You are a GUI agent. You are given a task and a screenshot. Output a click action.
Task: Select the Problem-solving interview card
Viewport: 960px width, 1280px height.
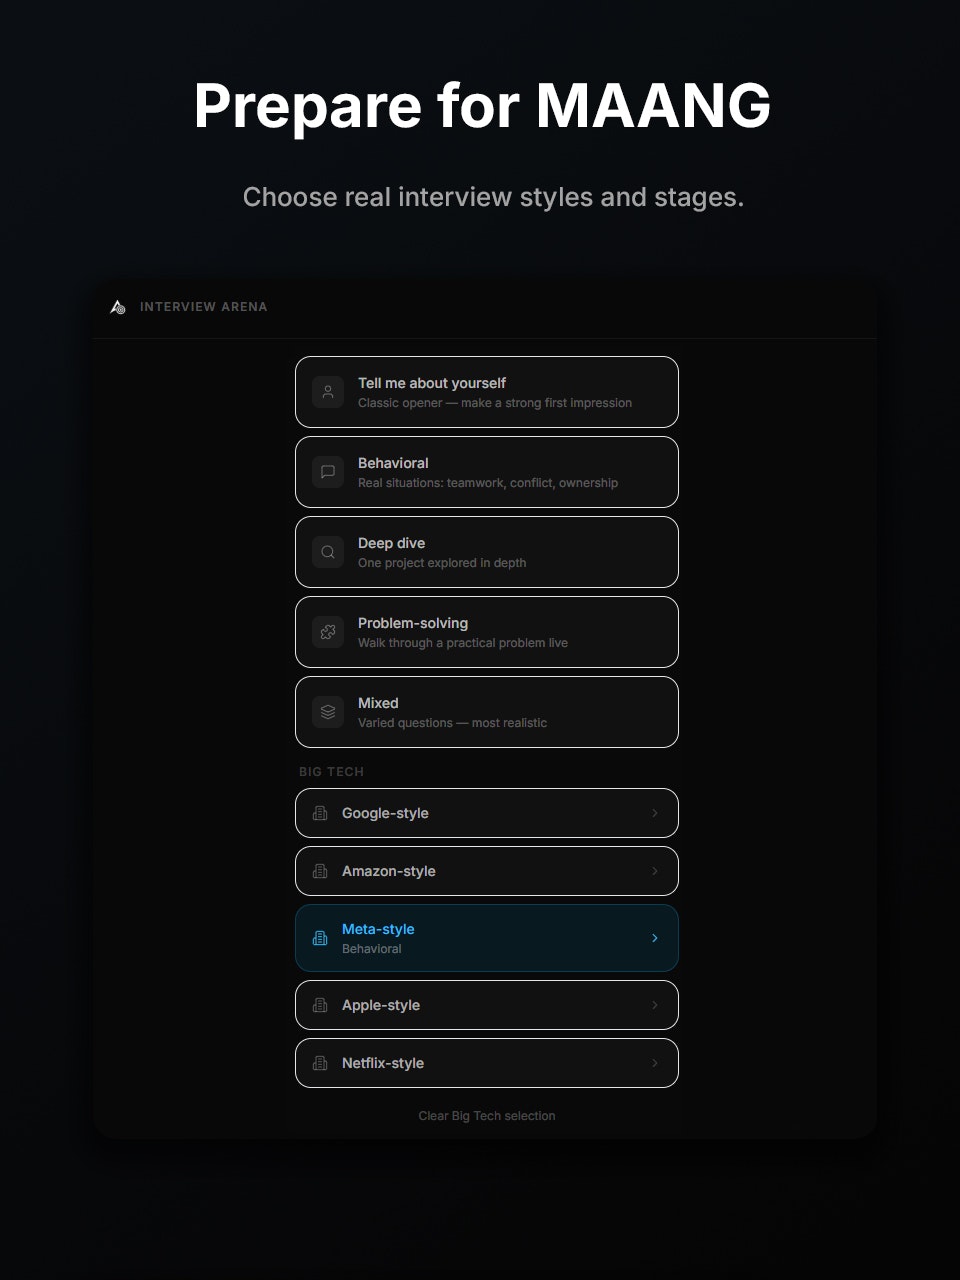[x=487, y=632]
